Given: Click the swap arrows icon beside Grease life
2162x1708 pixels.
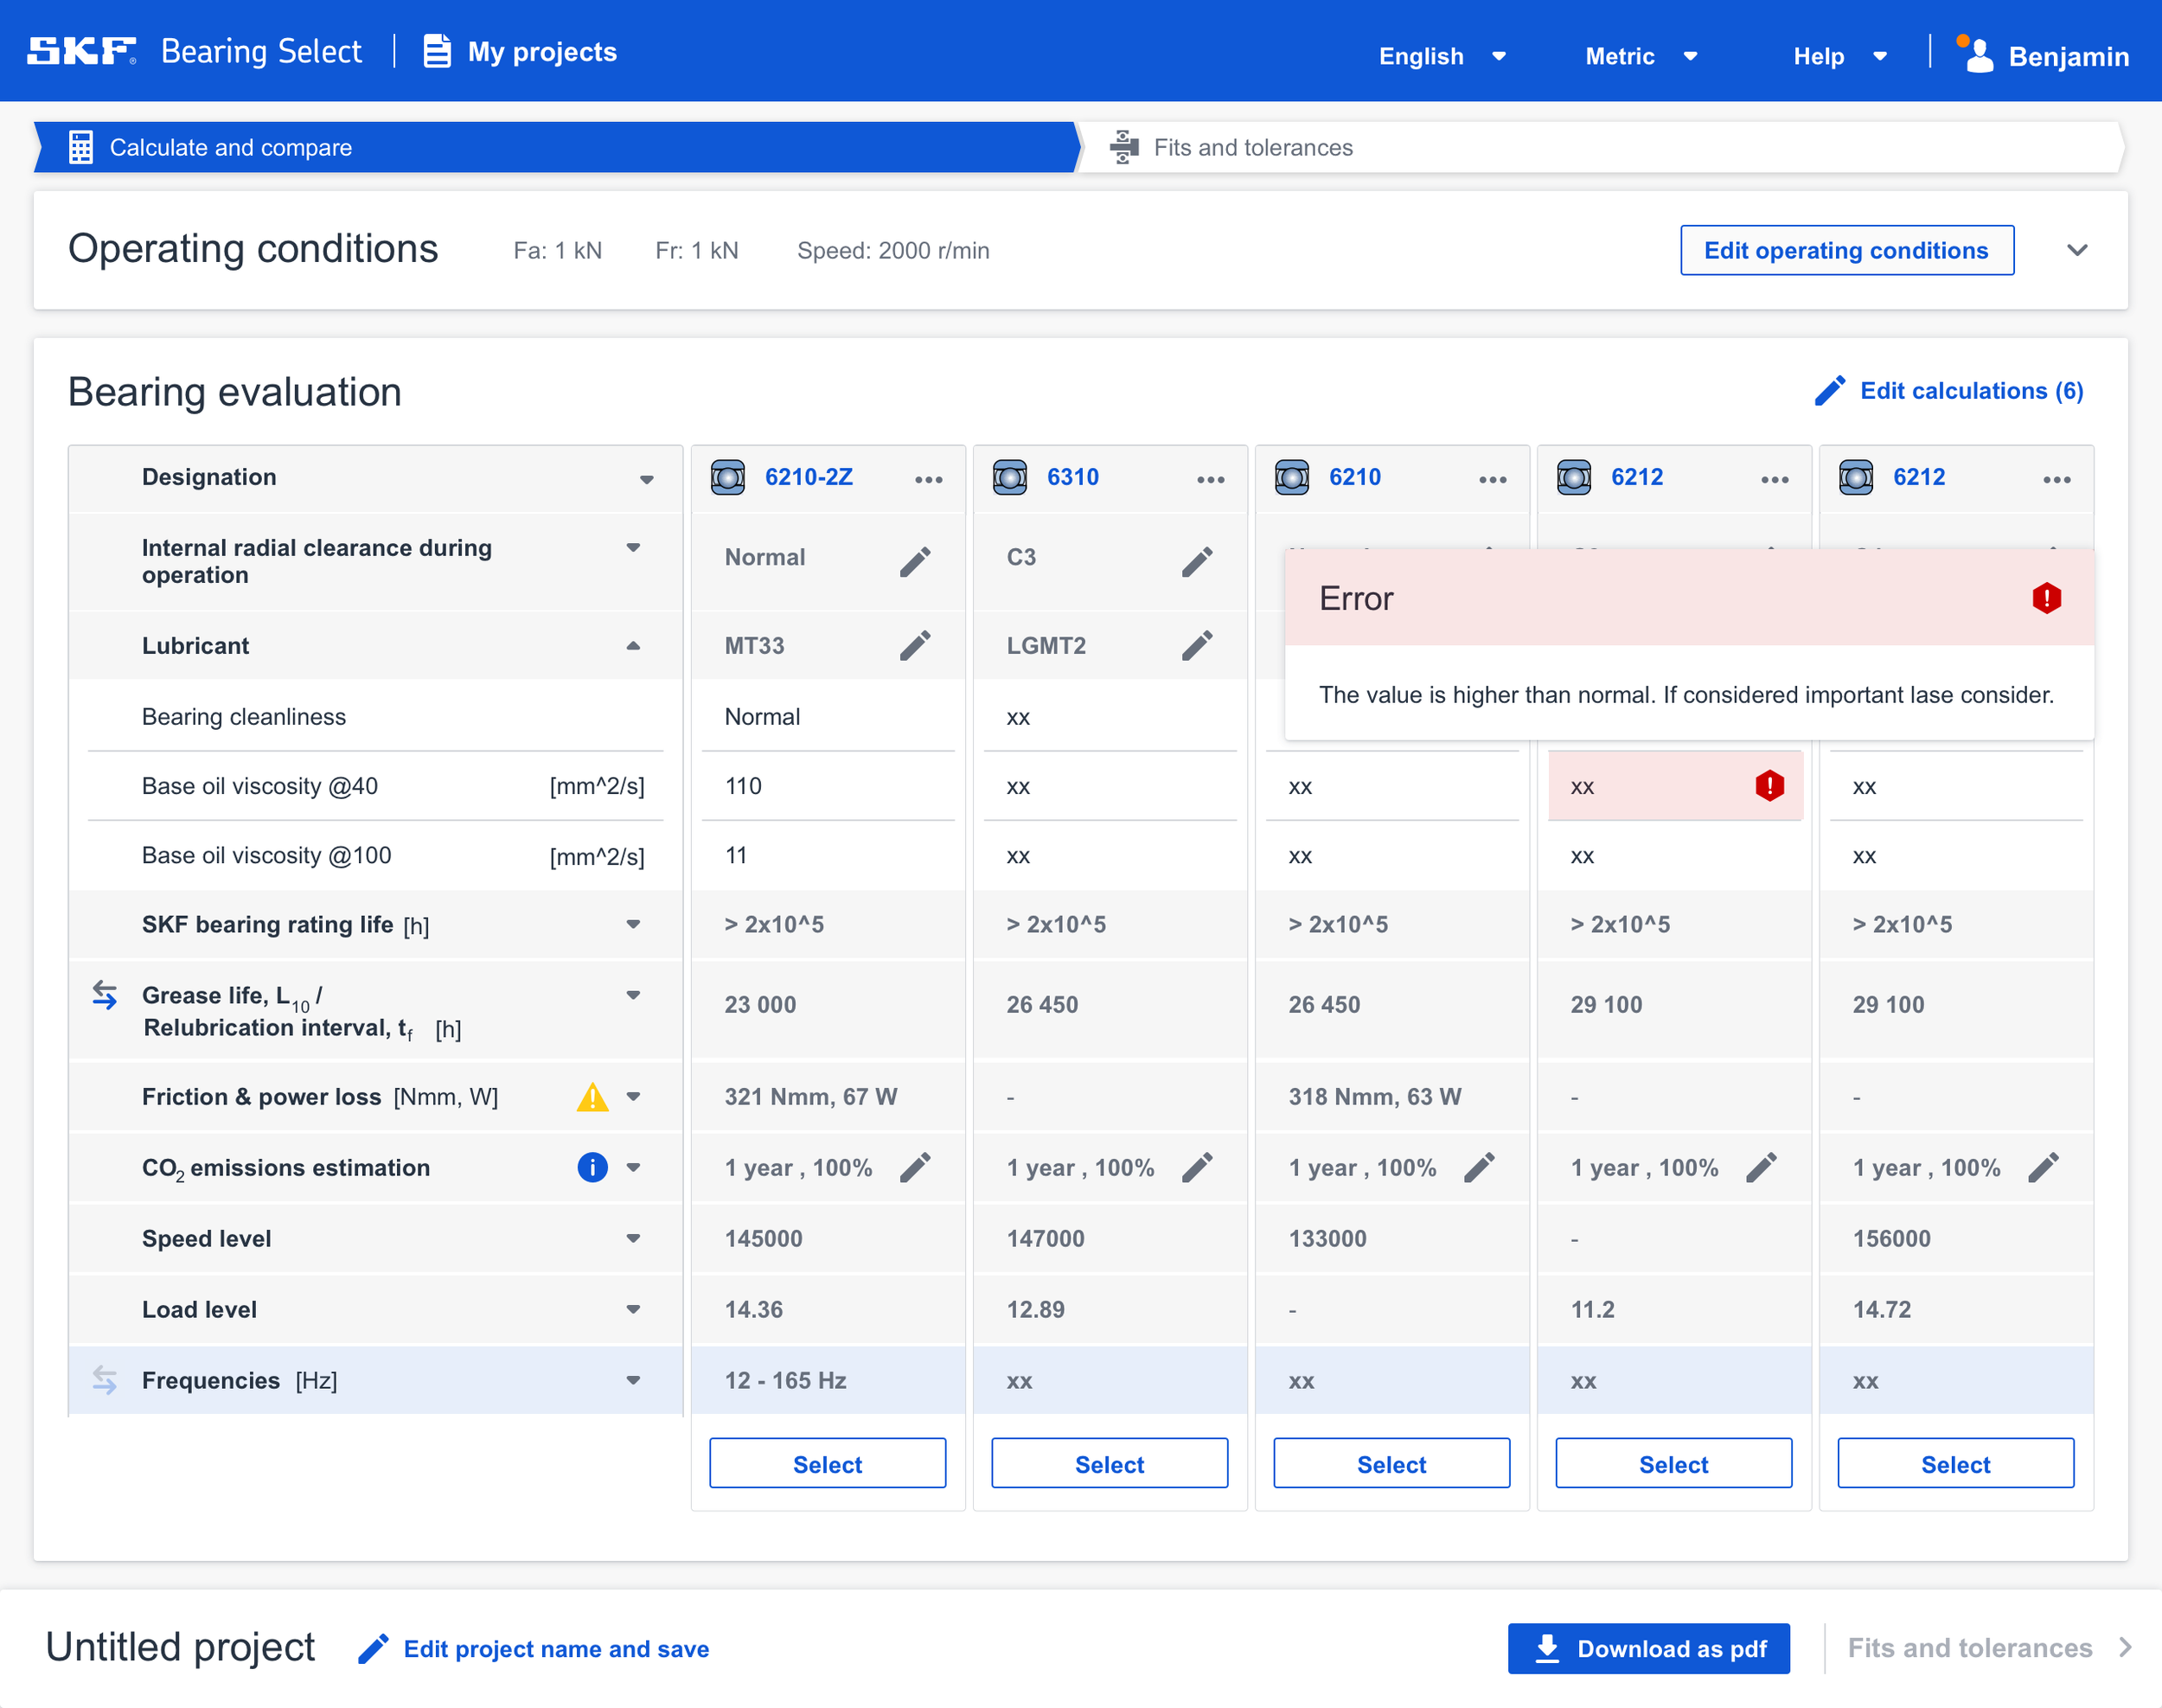Looking at the screenshot, I should click(105, 995).
